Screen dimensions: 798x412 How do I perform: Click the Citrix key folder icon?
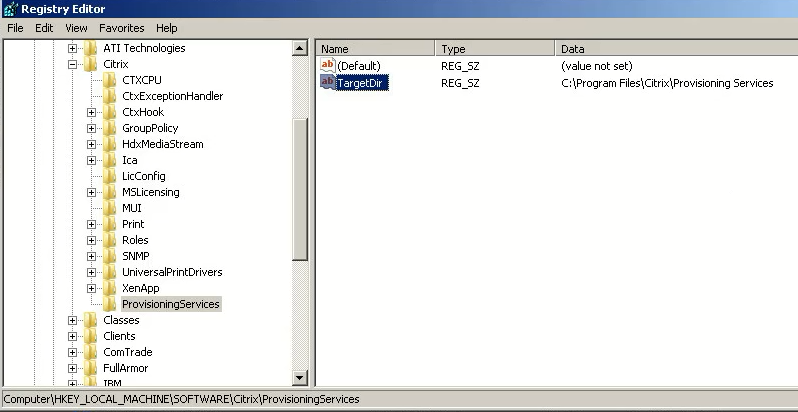click(x=92, y=64)
